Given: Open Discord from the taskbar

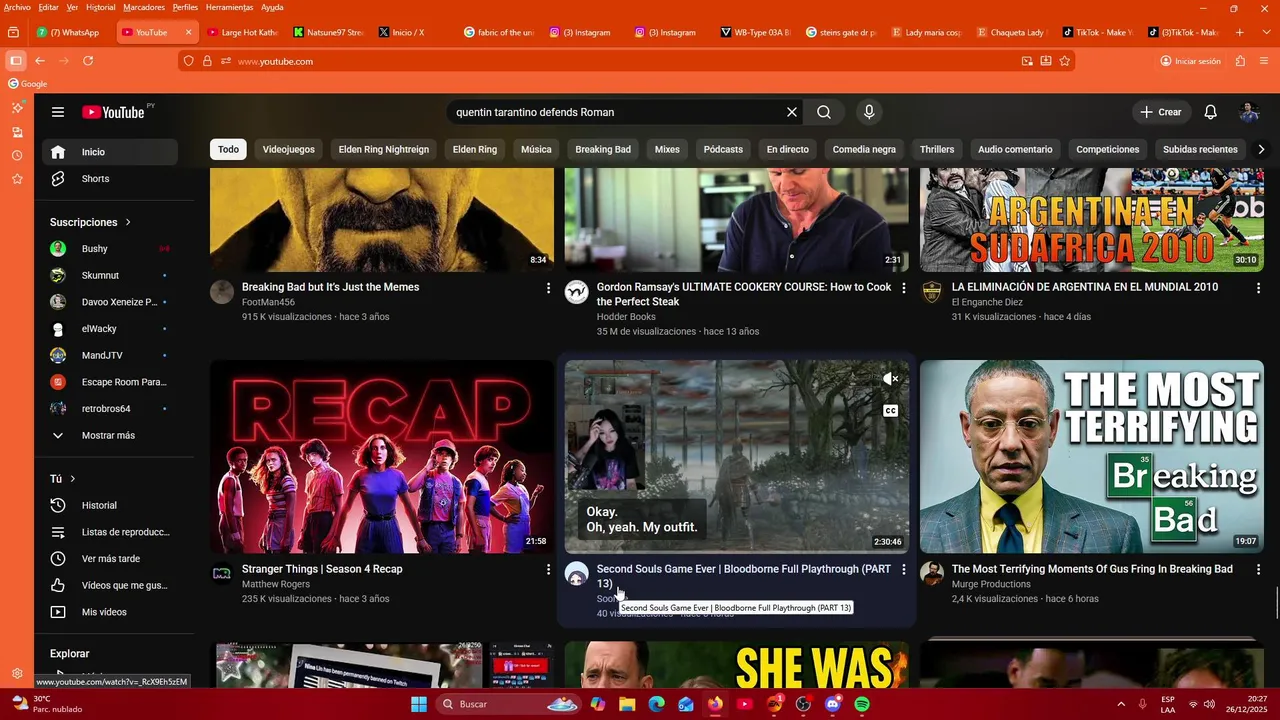Looking at the screenshot, I should [x=833, y=704].
